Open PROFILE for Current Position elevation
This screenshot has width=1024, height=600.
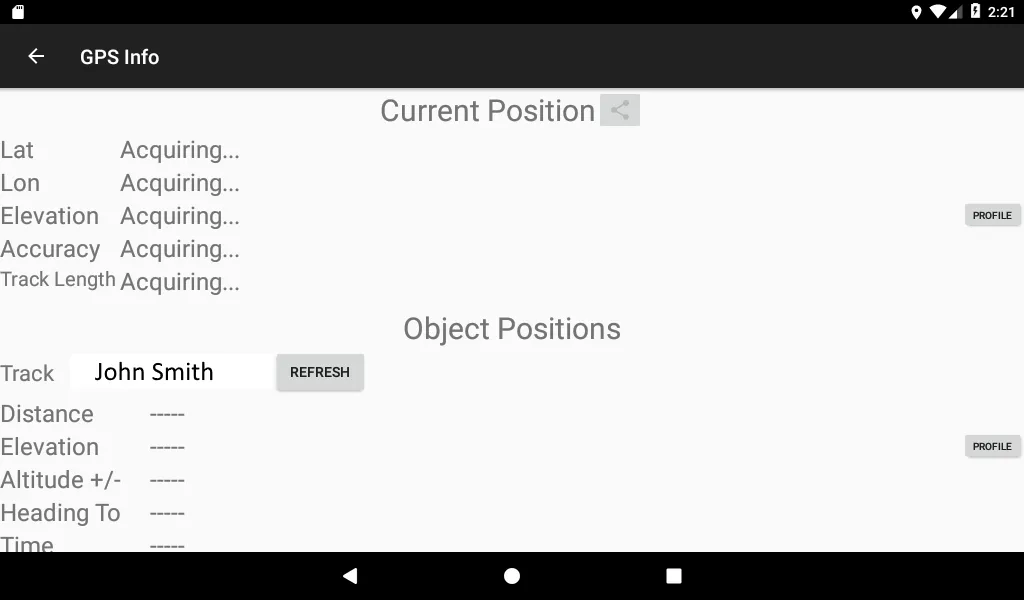992,215
